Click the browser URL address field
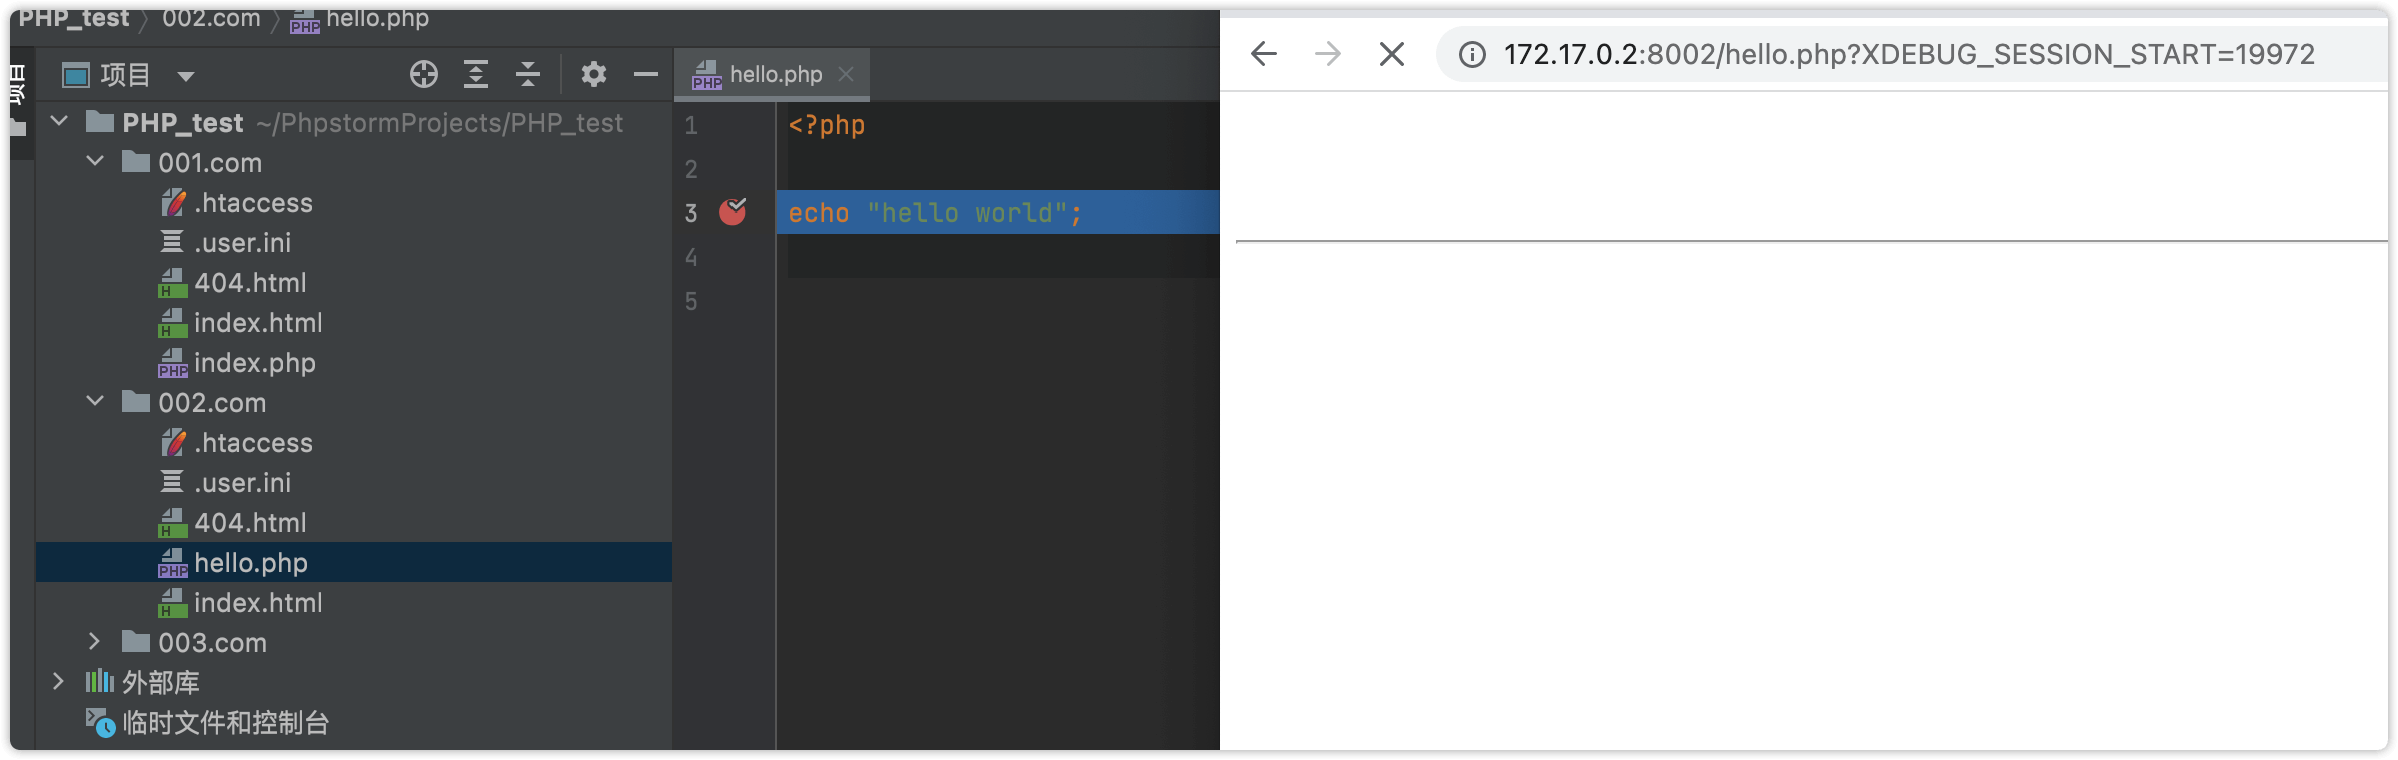 (x=1908, y=54)
